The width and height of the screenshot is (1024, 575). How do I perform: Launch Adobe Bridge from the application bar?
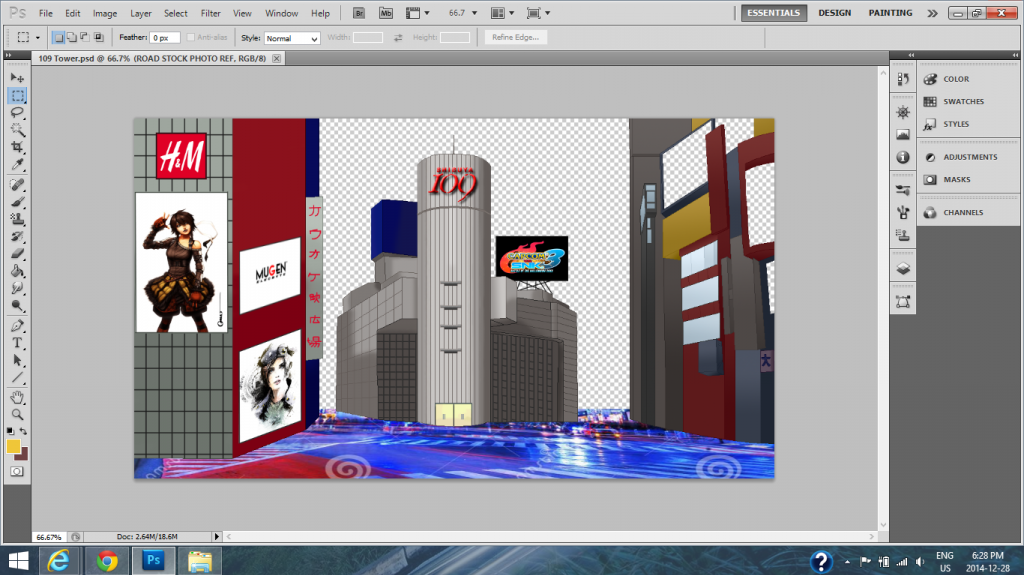tap(360, 13)
